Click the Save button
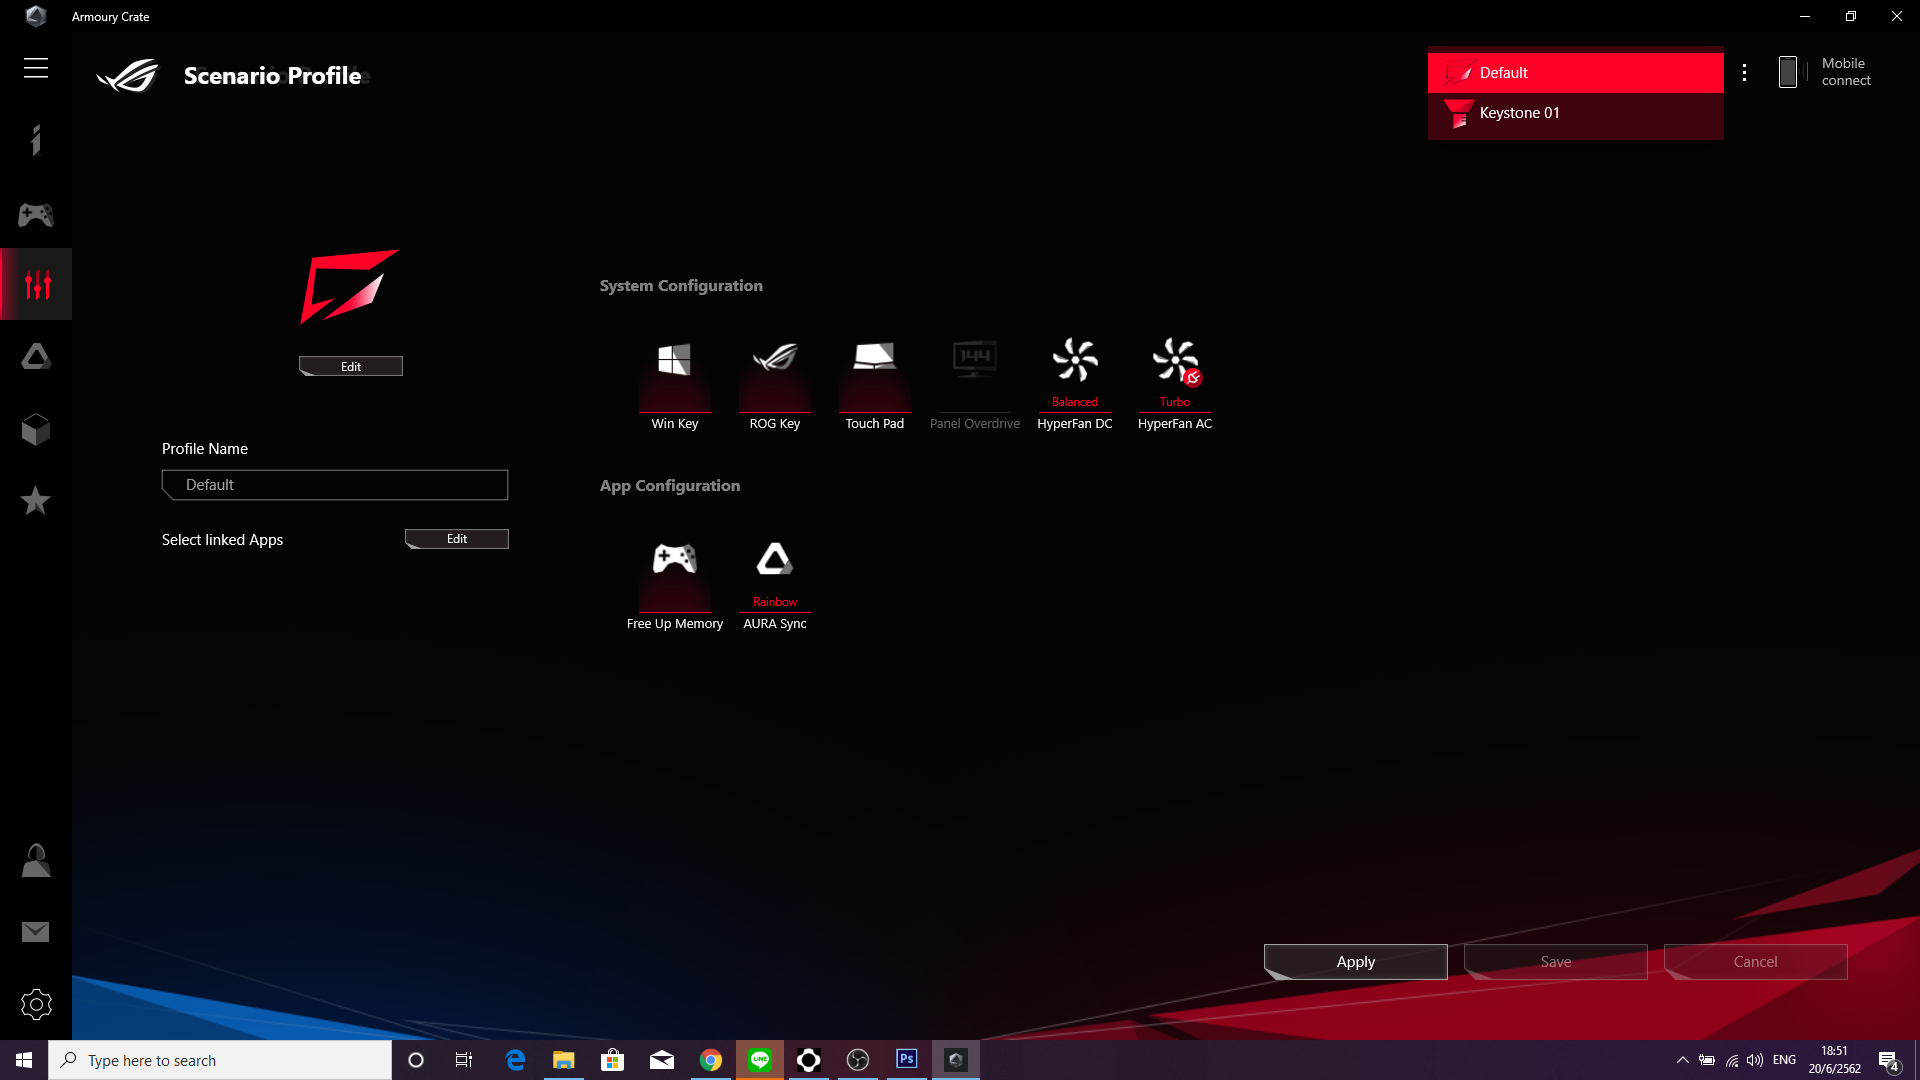 click(x=1555, y=962)
